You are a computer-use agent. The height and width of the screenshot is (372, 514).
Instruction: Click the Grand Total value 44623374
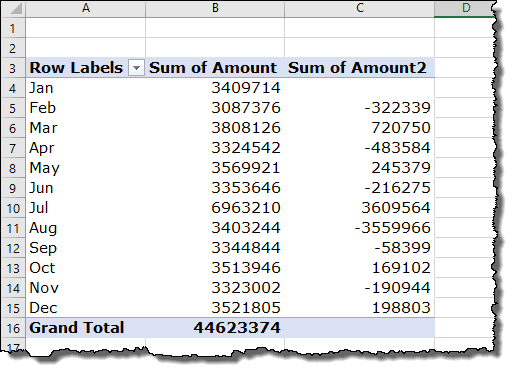[x=215, y=328]
